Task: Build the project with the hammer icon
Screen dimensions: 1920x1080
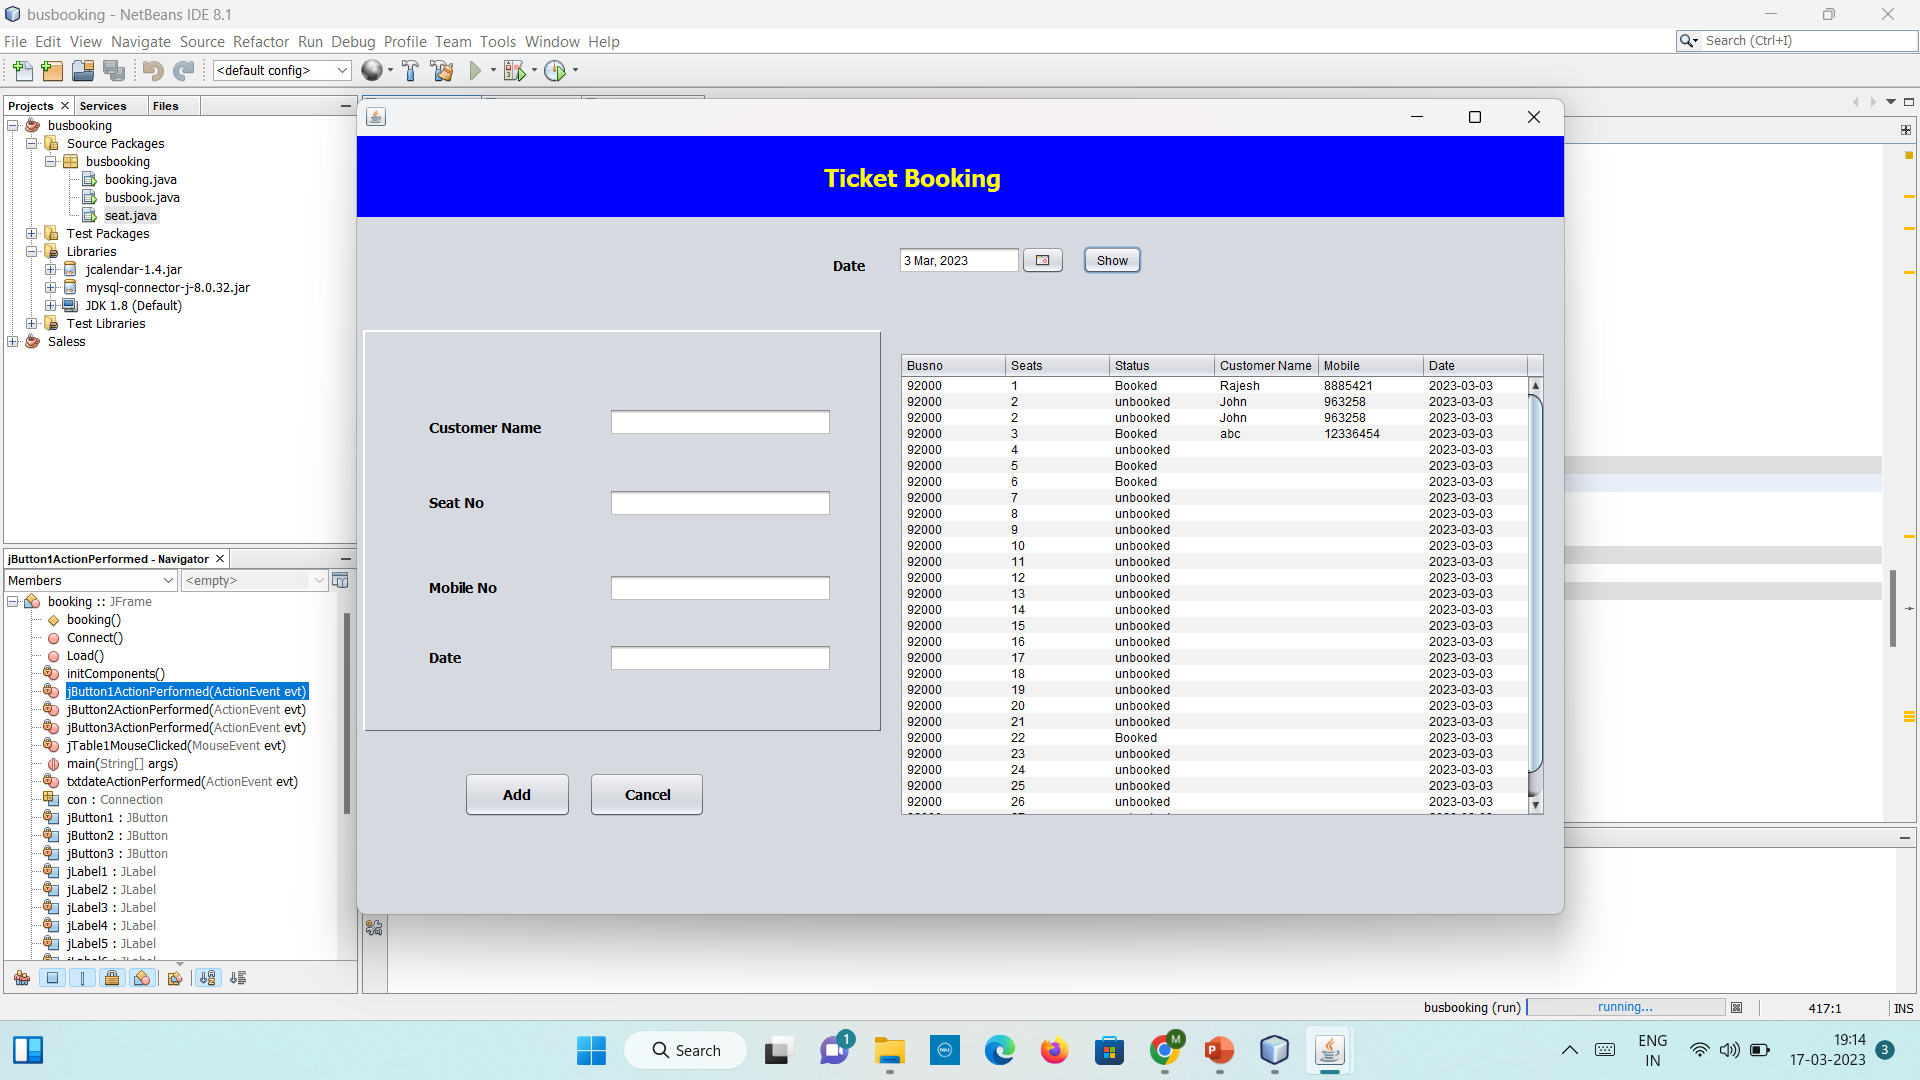Action: 411,70
